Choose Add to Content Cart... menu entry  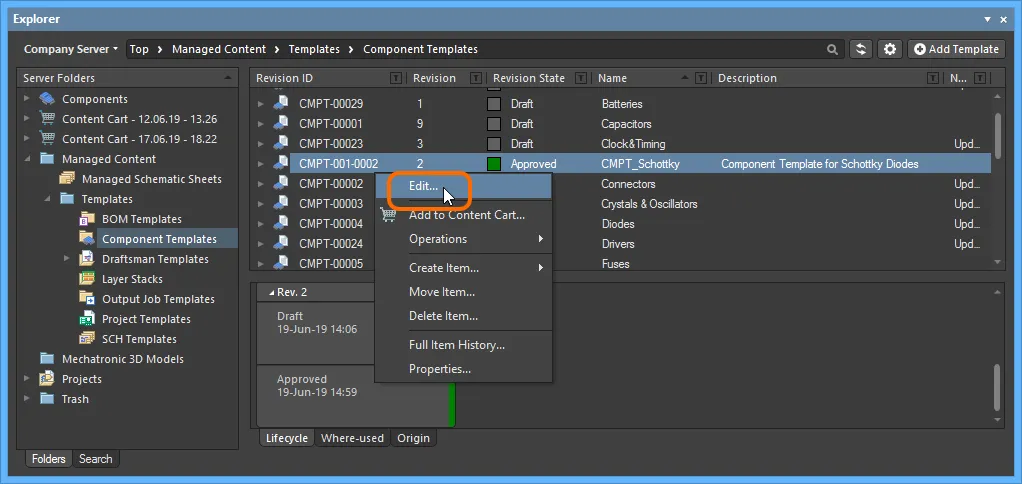pos(463,215)
